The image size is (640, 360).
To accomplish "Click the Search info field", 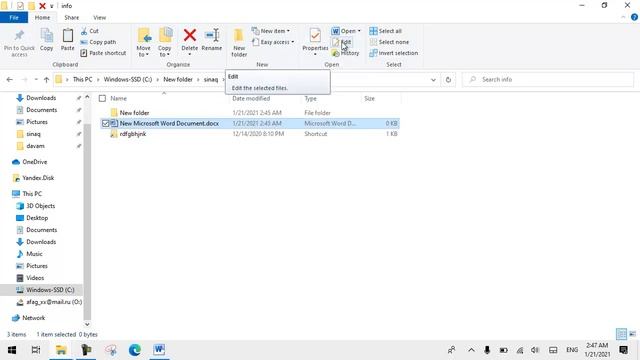I will (x=548, y=80).
